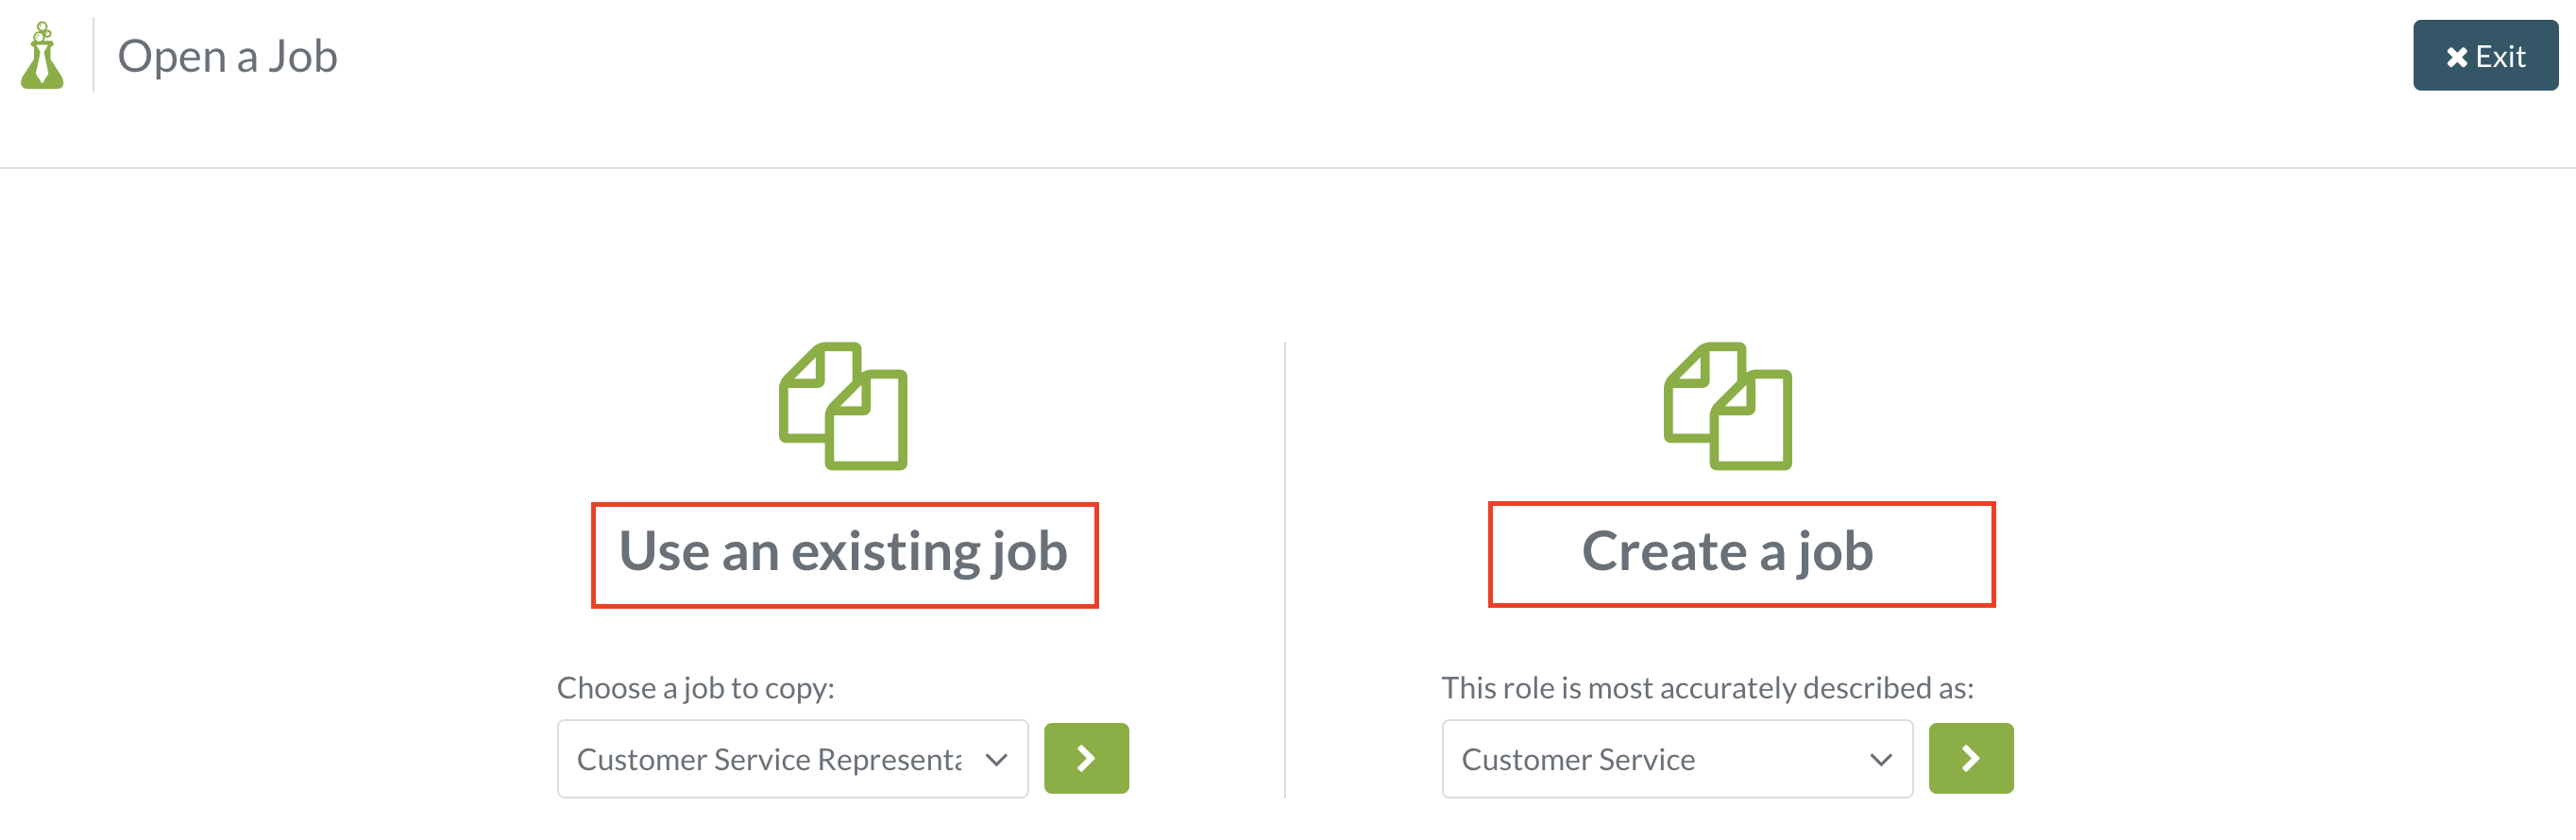Click the copy icon above Create a job
Screen dimensions: 2576x840
tap(1727, 406)
